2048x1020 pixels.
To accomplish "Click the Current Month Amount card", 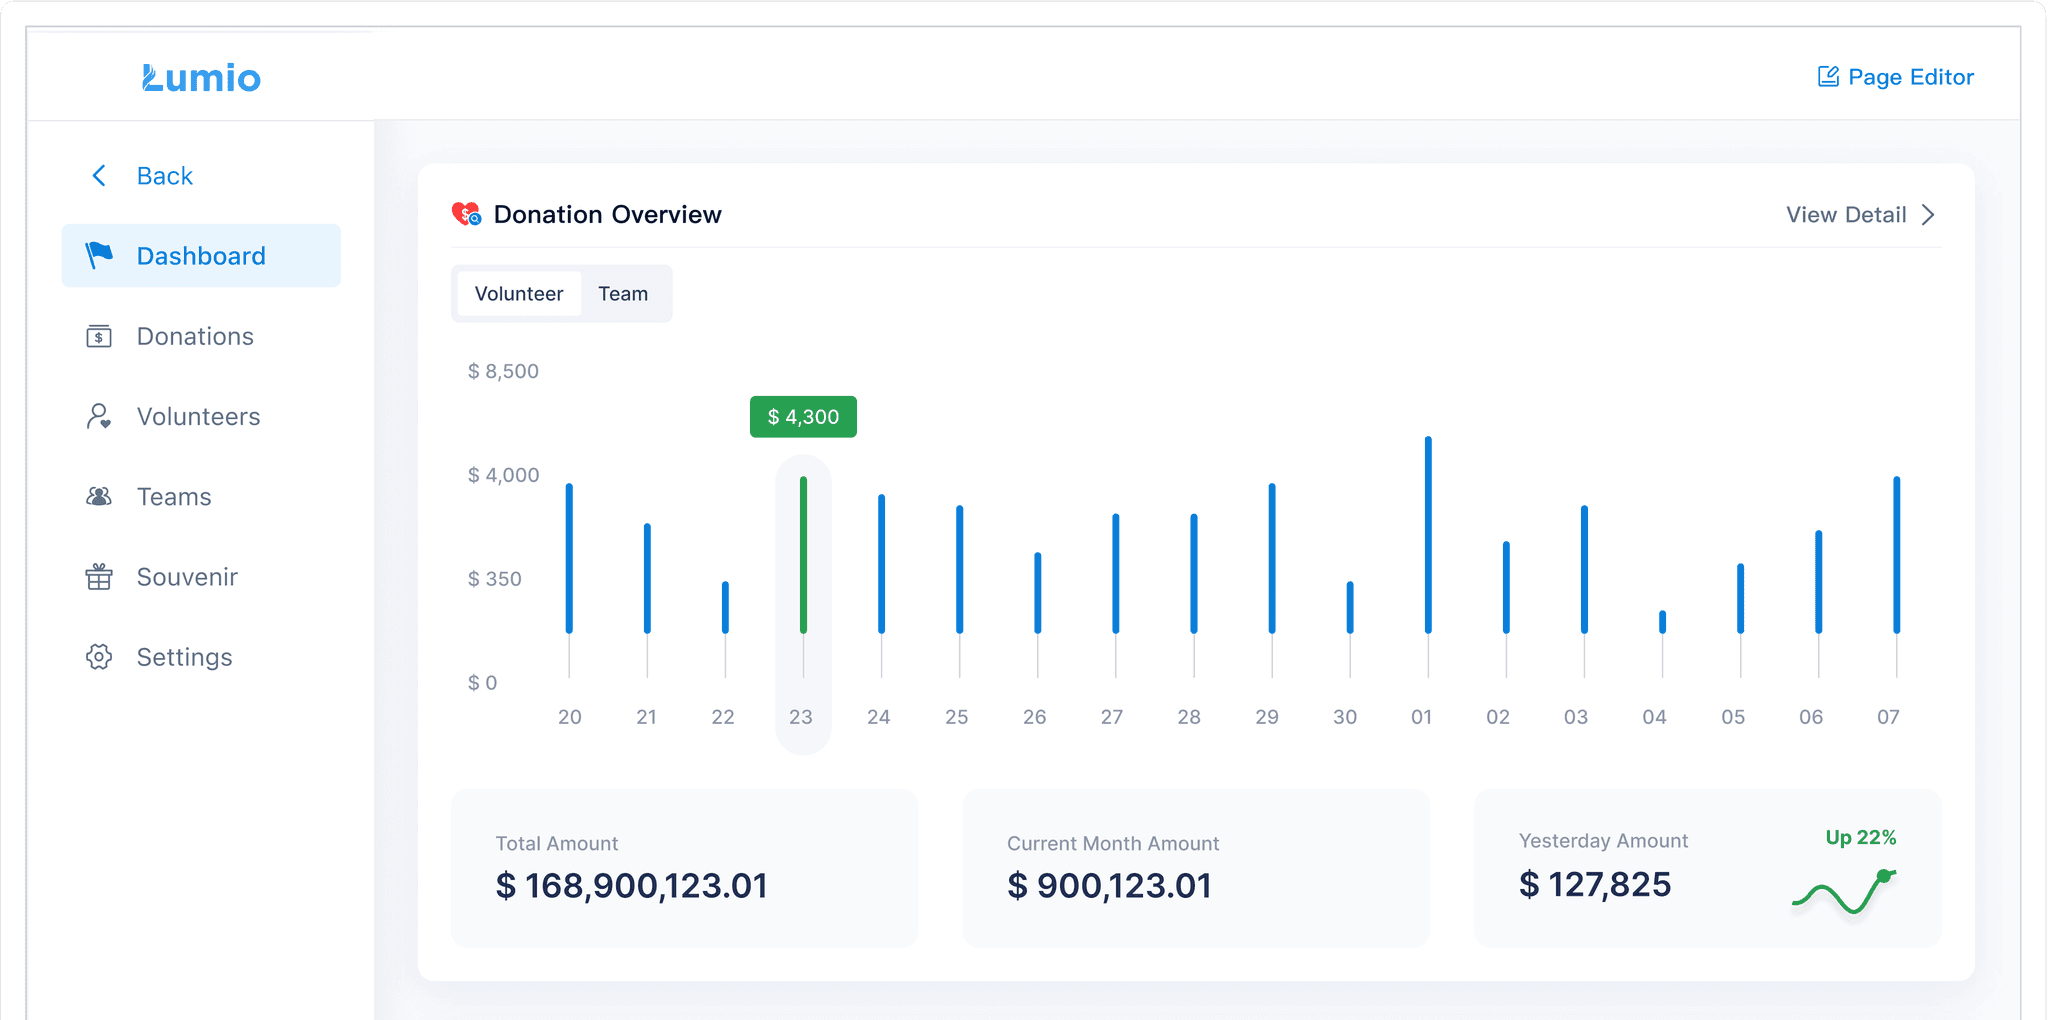I will [x=1196, y=868].
